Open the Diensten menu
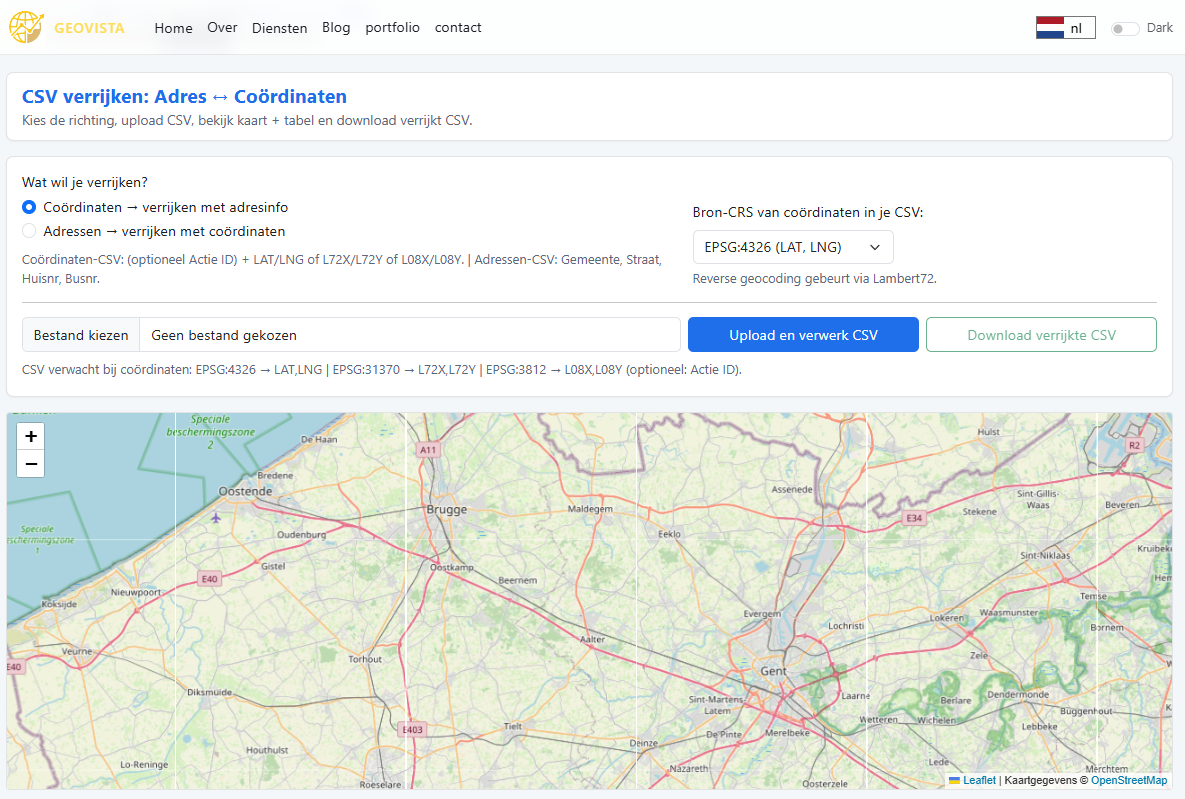This screenshot has height=799, width=1185. pos(279,28)
